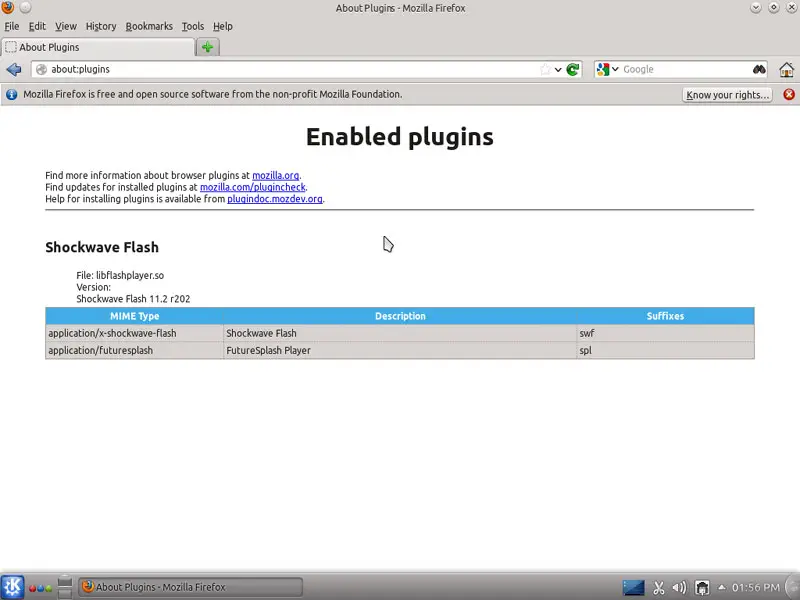
Task: Click the Know your rights button
Action: [x=727, y=95]
